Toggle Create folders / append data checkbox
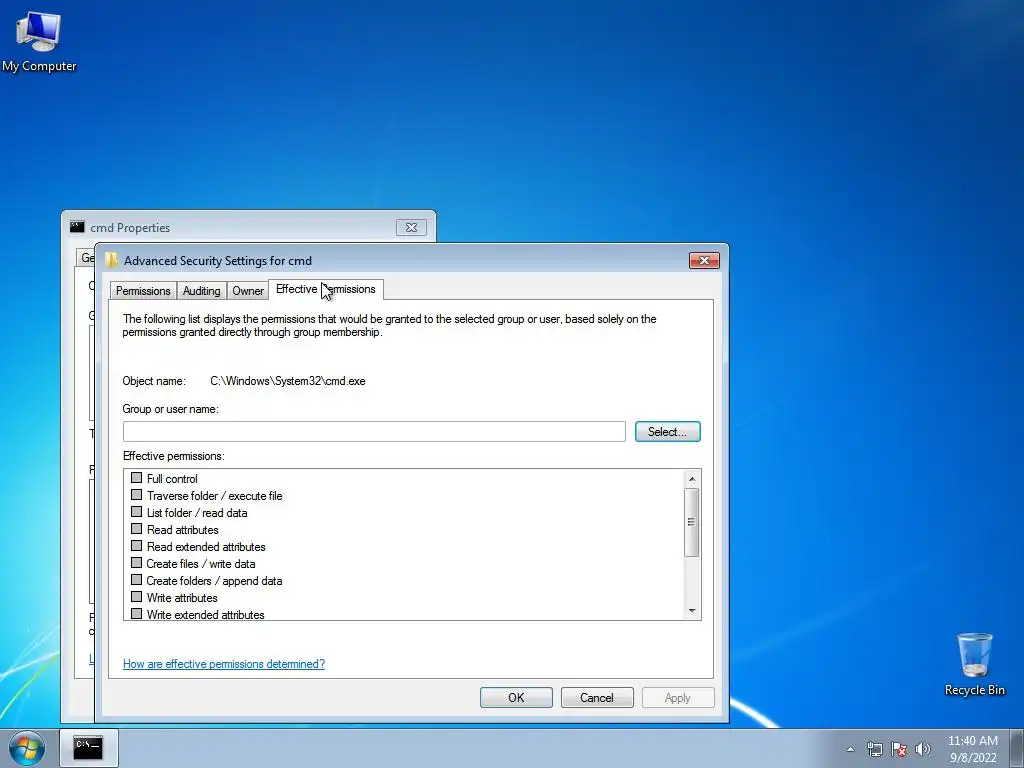This screenshot has width=1024, height=768. coord(136,579)
